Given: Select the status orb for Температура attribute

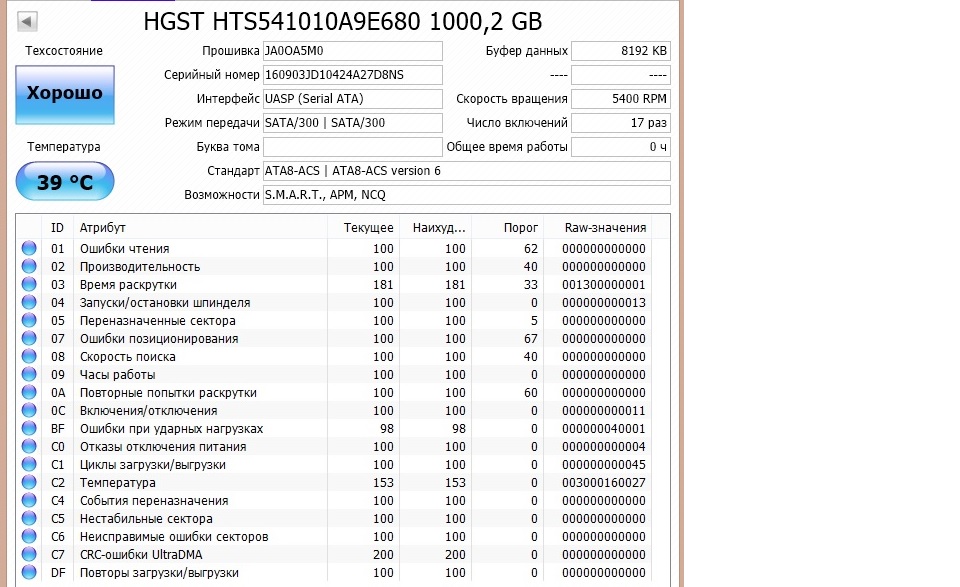Looking at the screenshot, I should [x=28, y=483].
